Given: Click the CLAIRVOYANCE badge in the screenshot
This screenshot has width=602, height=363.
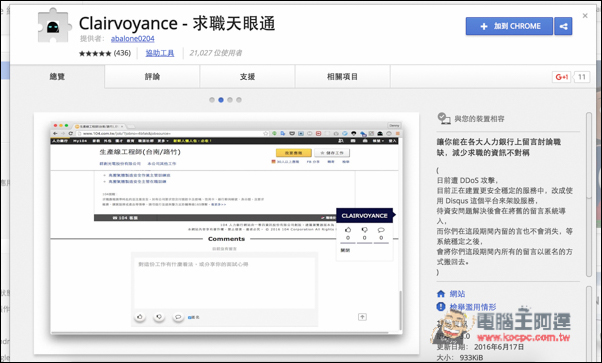Looking at the screenshot, I should coord(365,215).
